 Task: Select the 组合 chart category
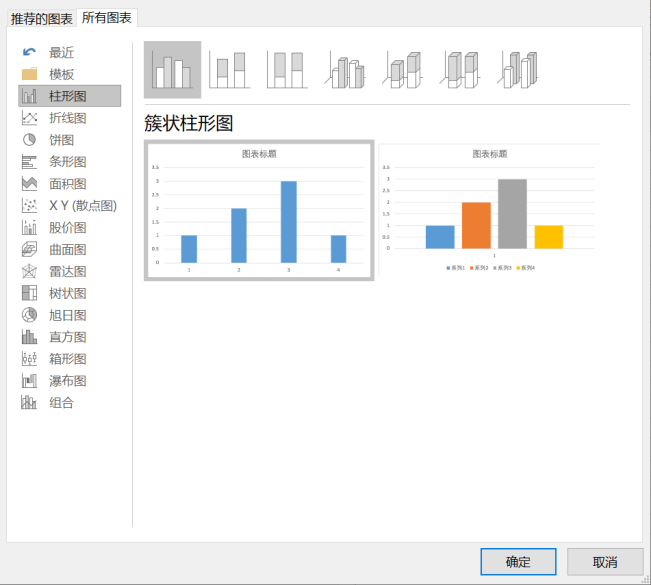pyautogui.click(x=62, y=403)
